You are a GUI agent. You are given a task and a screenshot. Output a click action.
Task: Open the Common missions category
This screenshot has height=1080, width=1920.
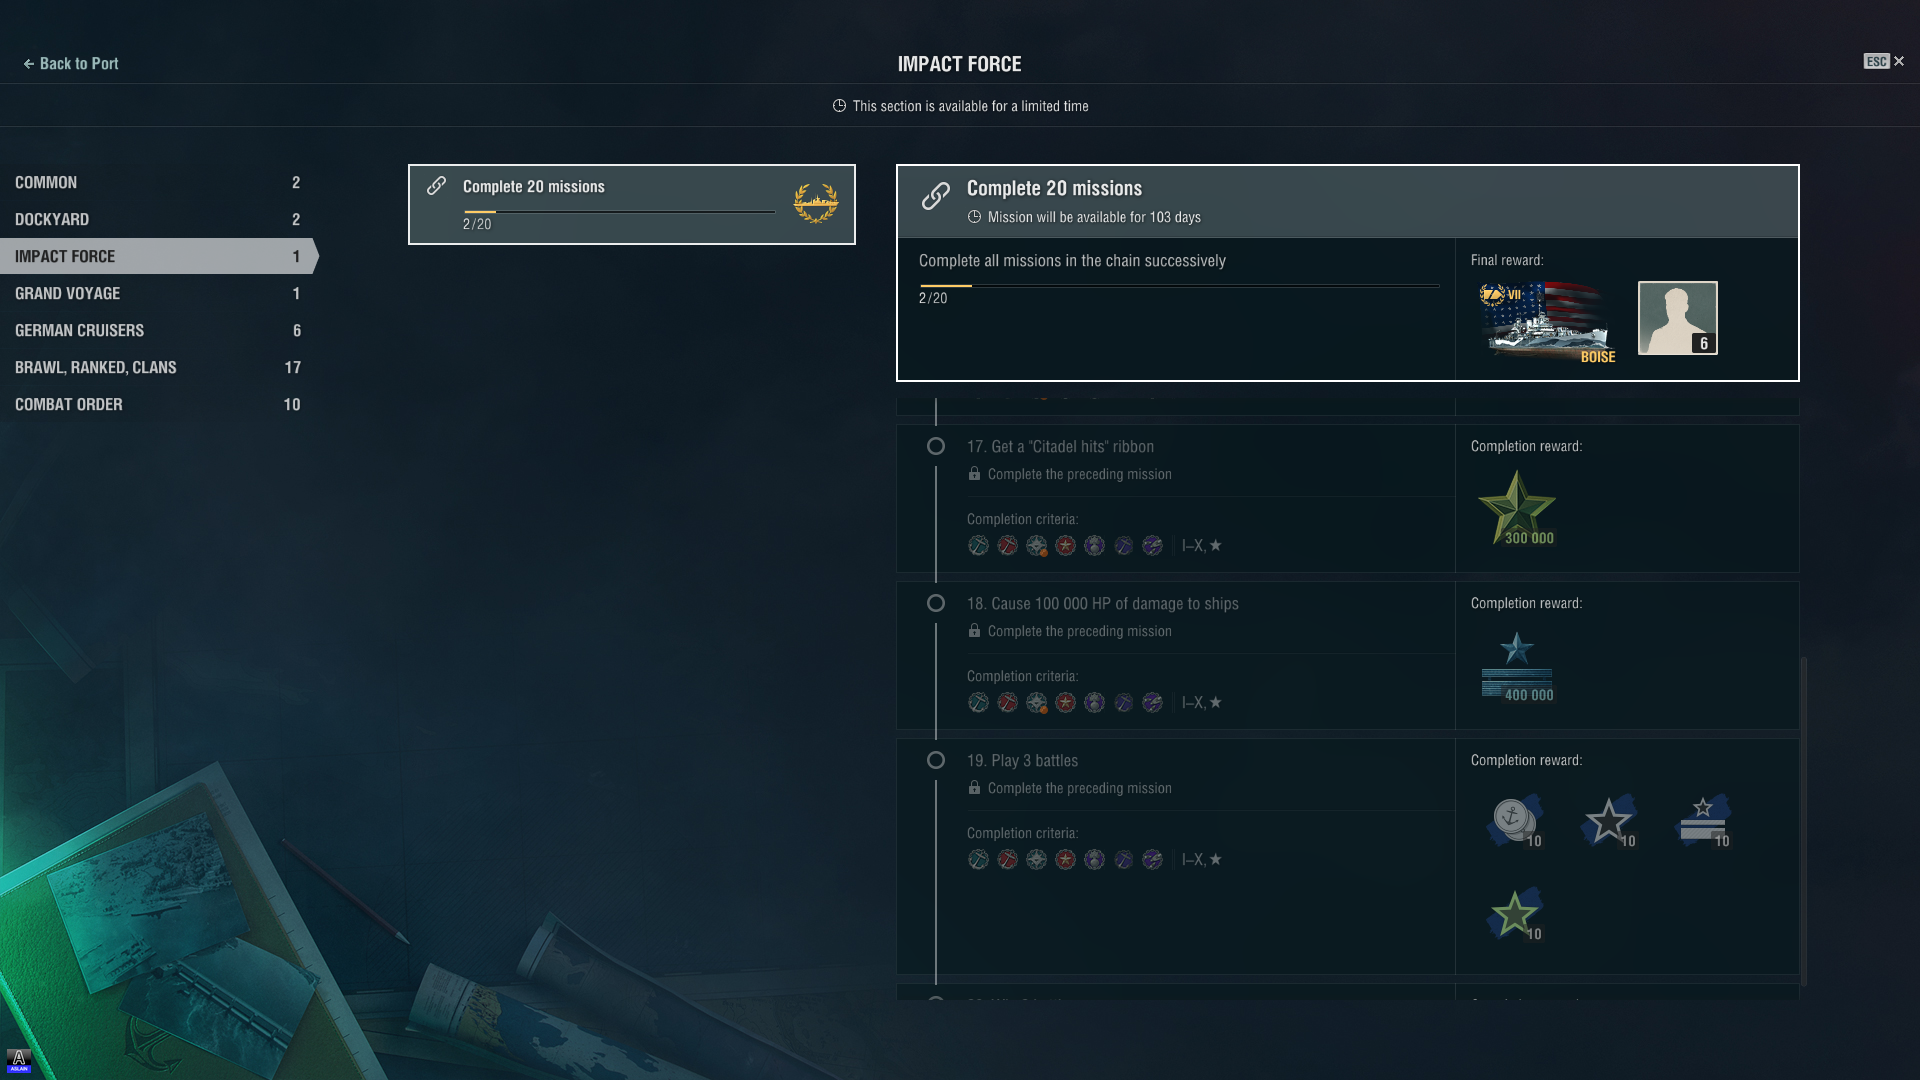pos(158,182)
